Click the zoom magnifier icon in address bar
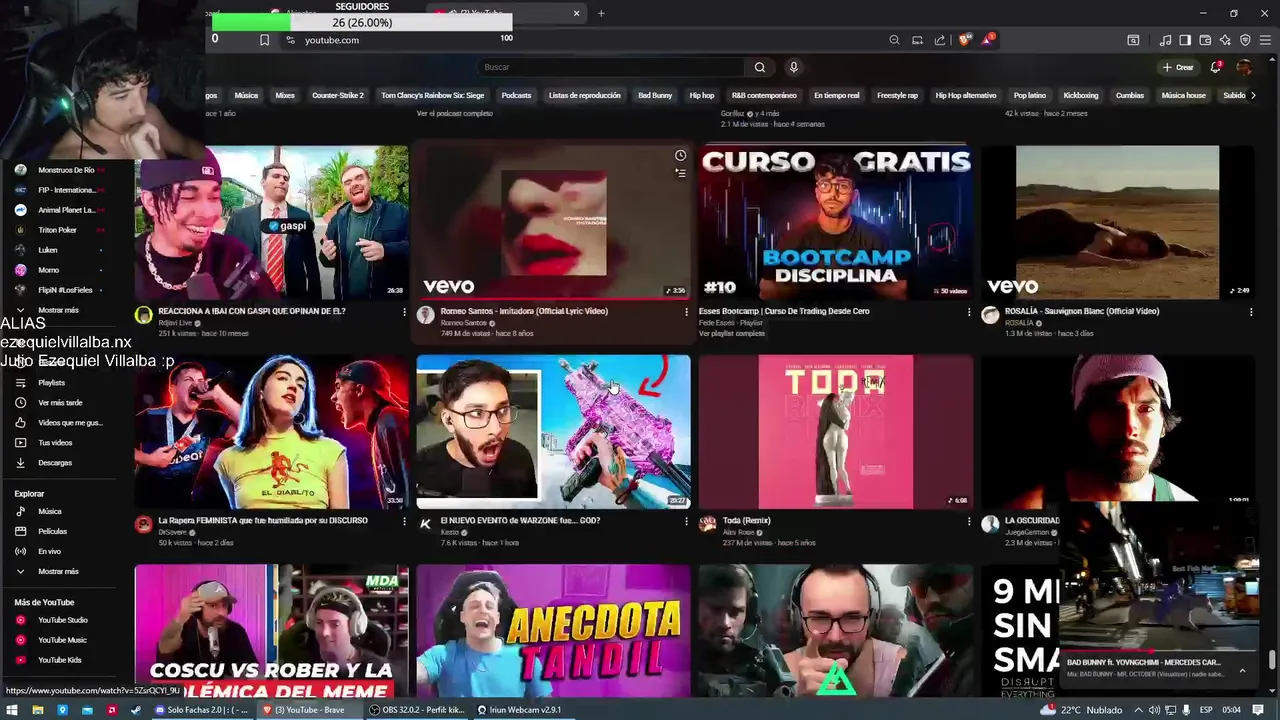This screenshot has width=1280, height=720. [x=894, y=40]
